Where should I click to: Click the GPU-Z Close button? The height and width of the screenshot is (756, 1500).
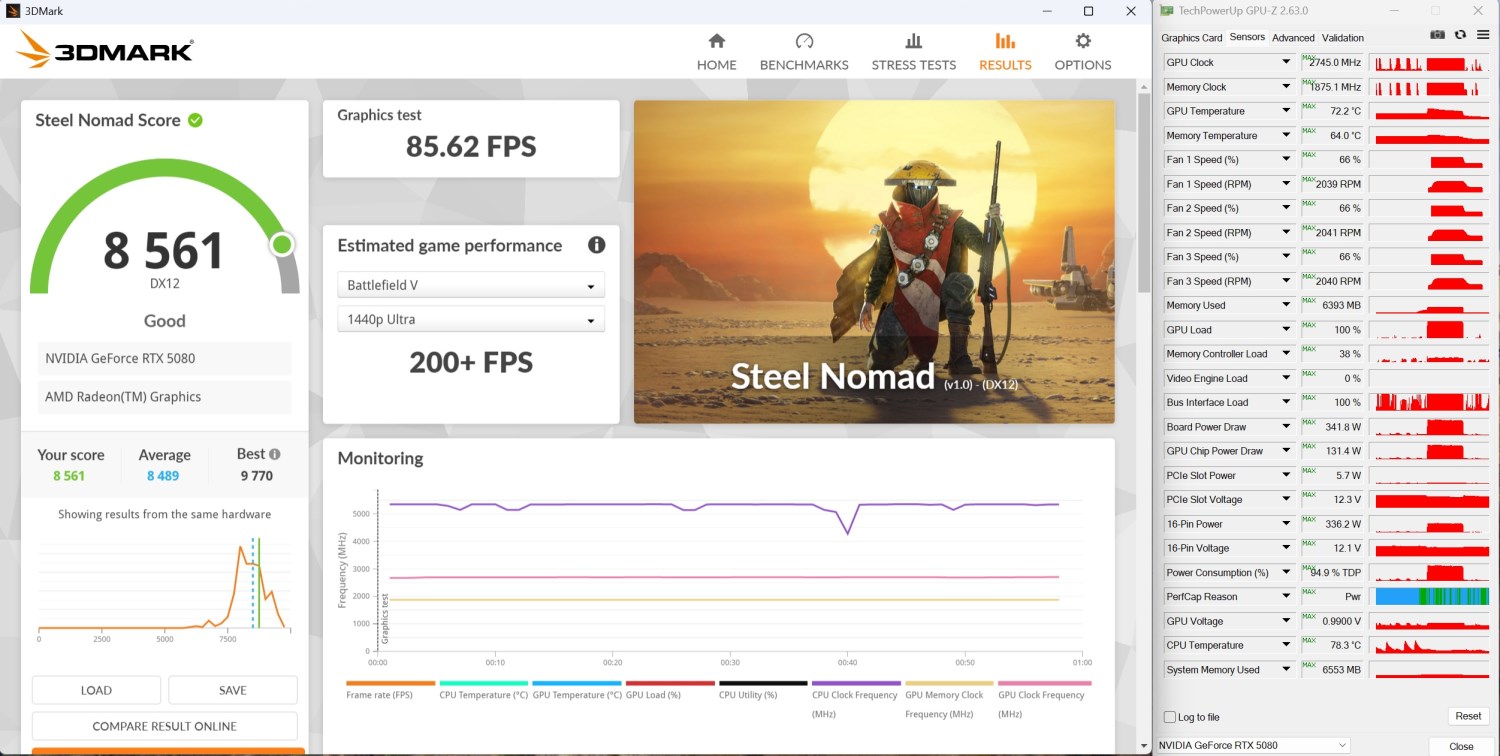point(1462,746)
